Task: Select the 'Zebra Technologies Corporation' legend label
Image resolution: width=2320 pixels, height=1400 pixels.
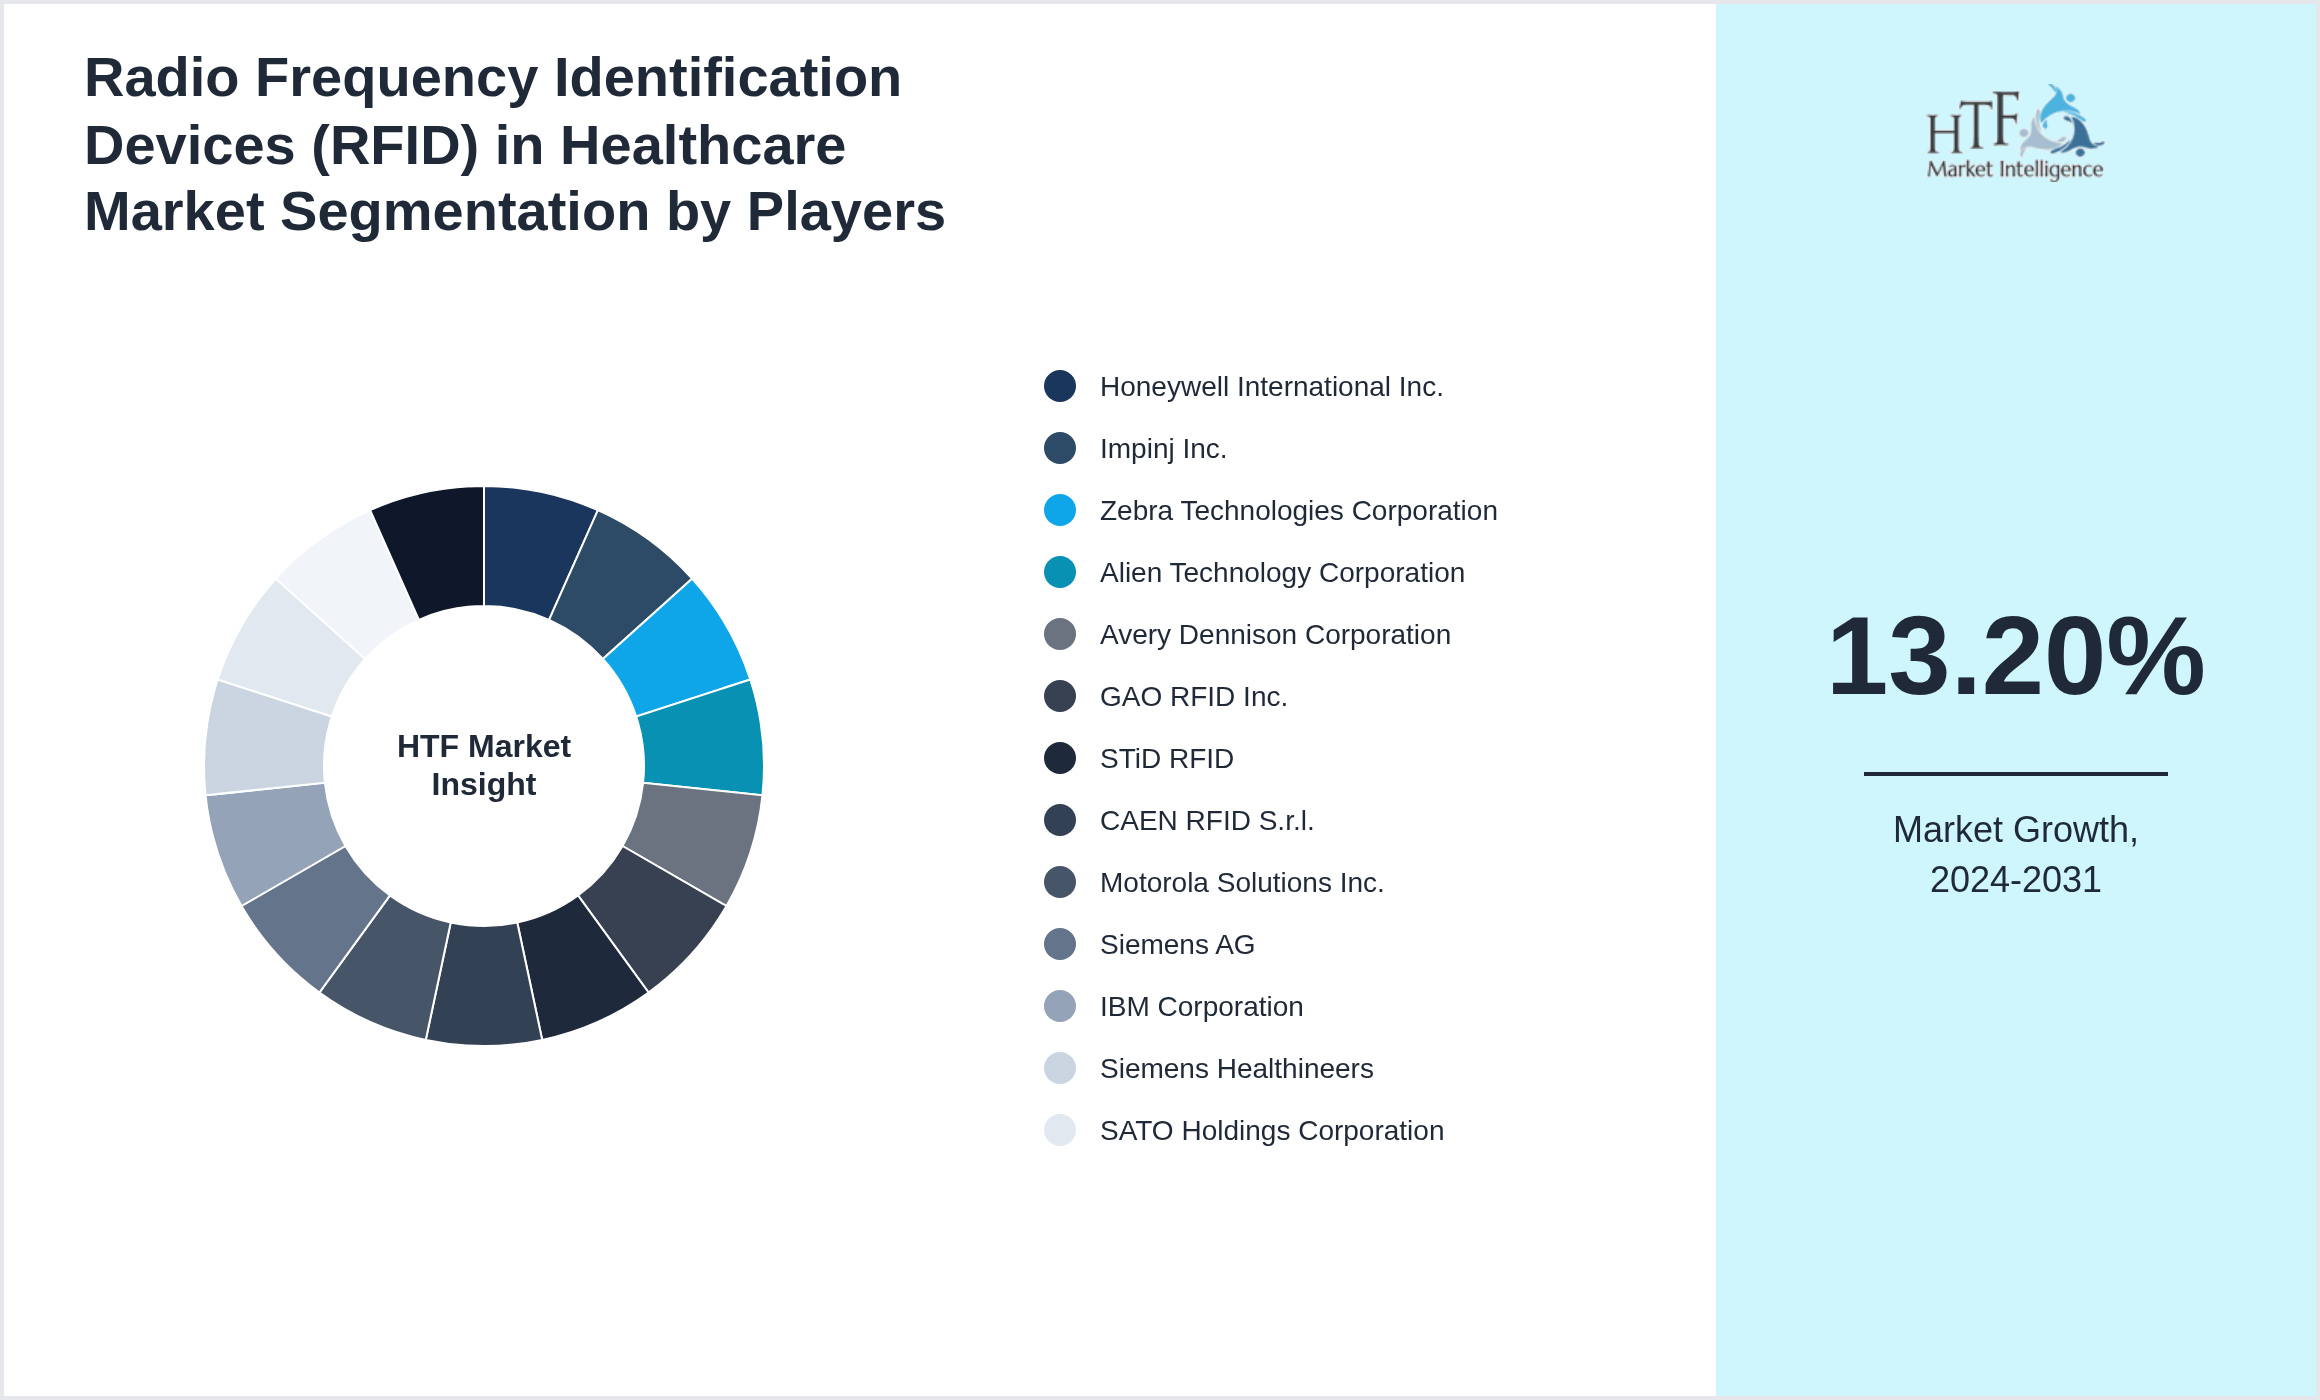Action: pos(1298,511)
